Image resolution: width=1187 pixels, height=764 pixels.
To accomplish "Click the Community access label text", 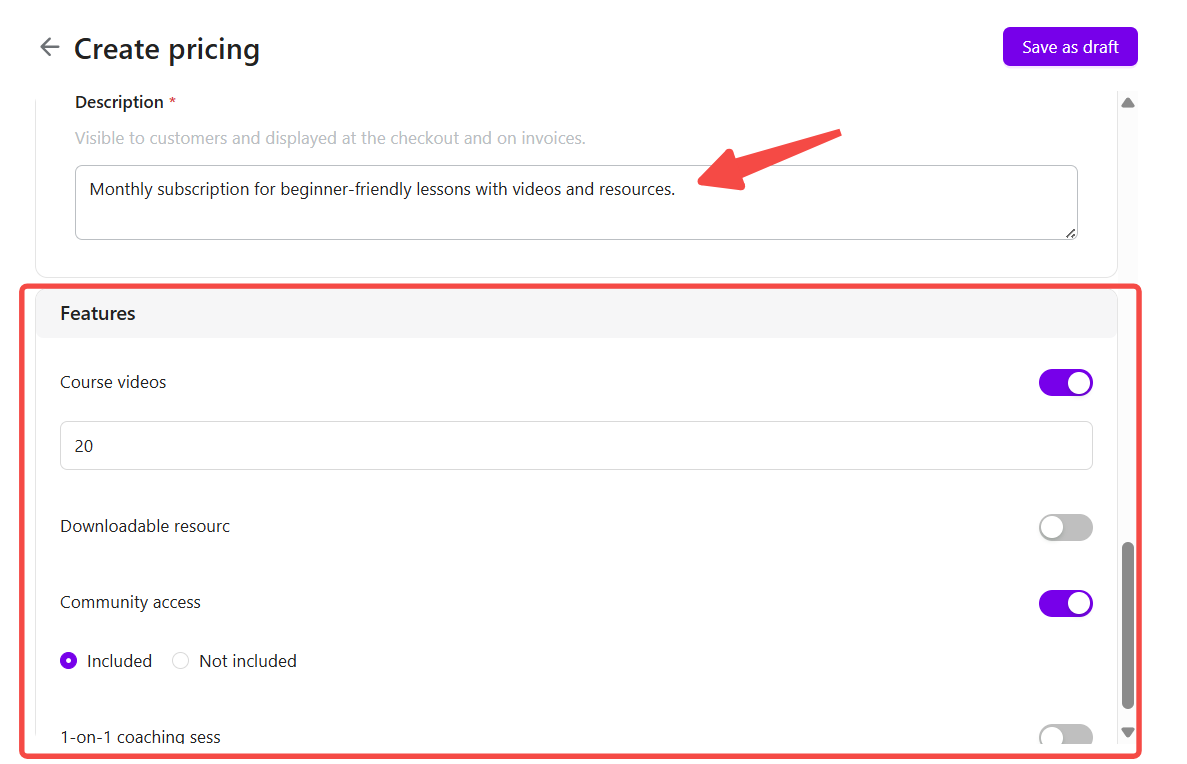I will tap(130, 602).
